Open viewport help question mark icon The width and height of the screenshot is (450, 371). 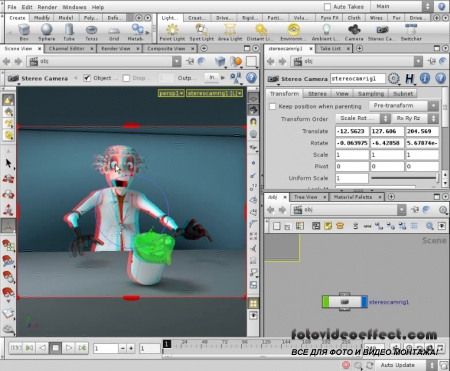coord(251,78)
